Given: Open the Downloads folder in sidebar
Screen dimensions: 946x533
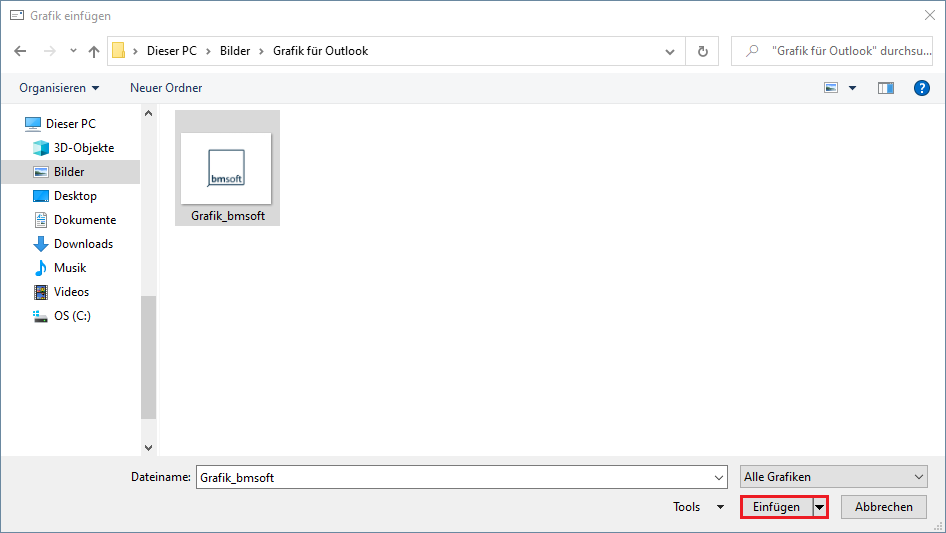Looking at the screenshot, I should point(83,244).
